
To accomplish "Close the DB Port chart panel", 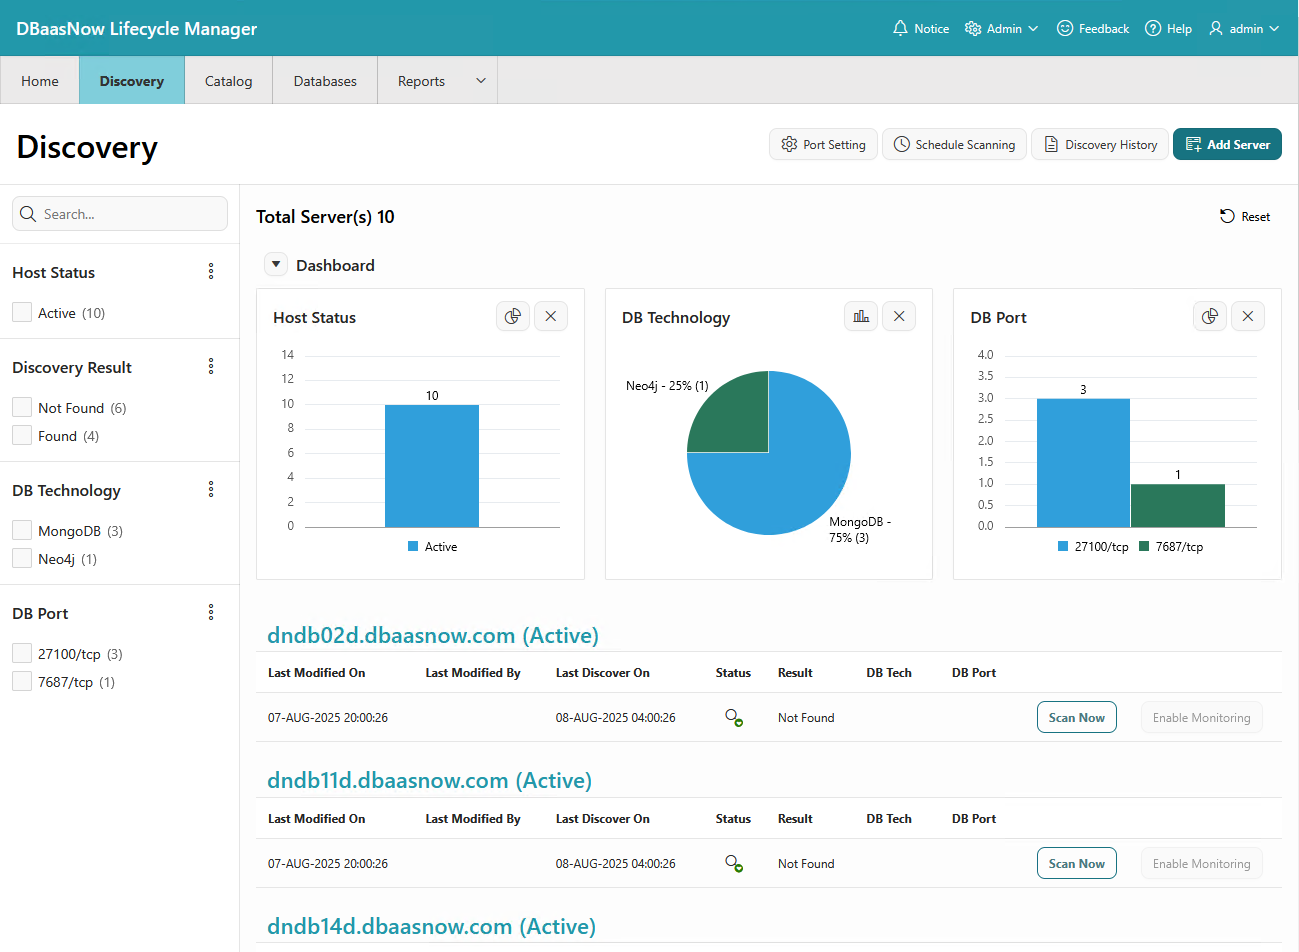I will (x=1247, y=317).
